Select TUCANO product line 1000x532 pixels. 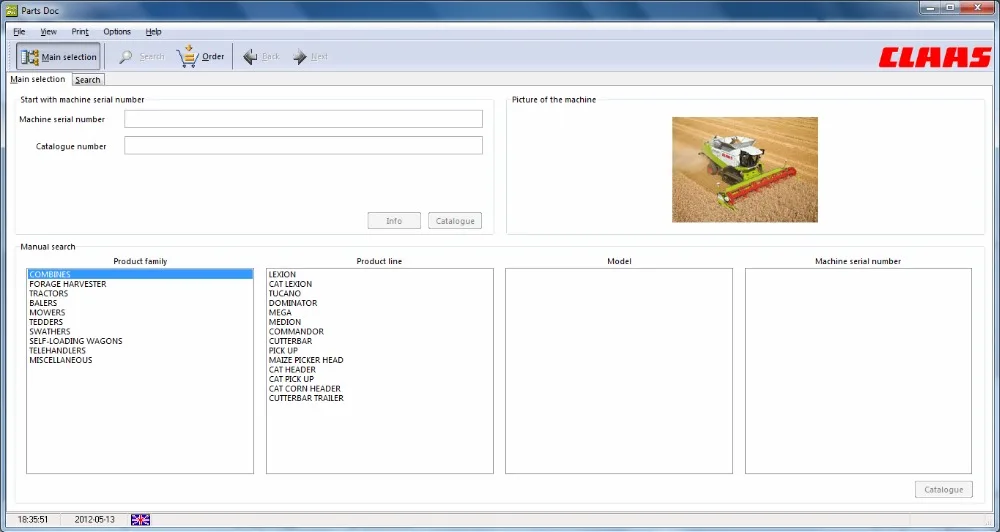[284, 293]
